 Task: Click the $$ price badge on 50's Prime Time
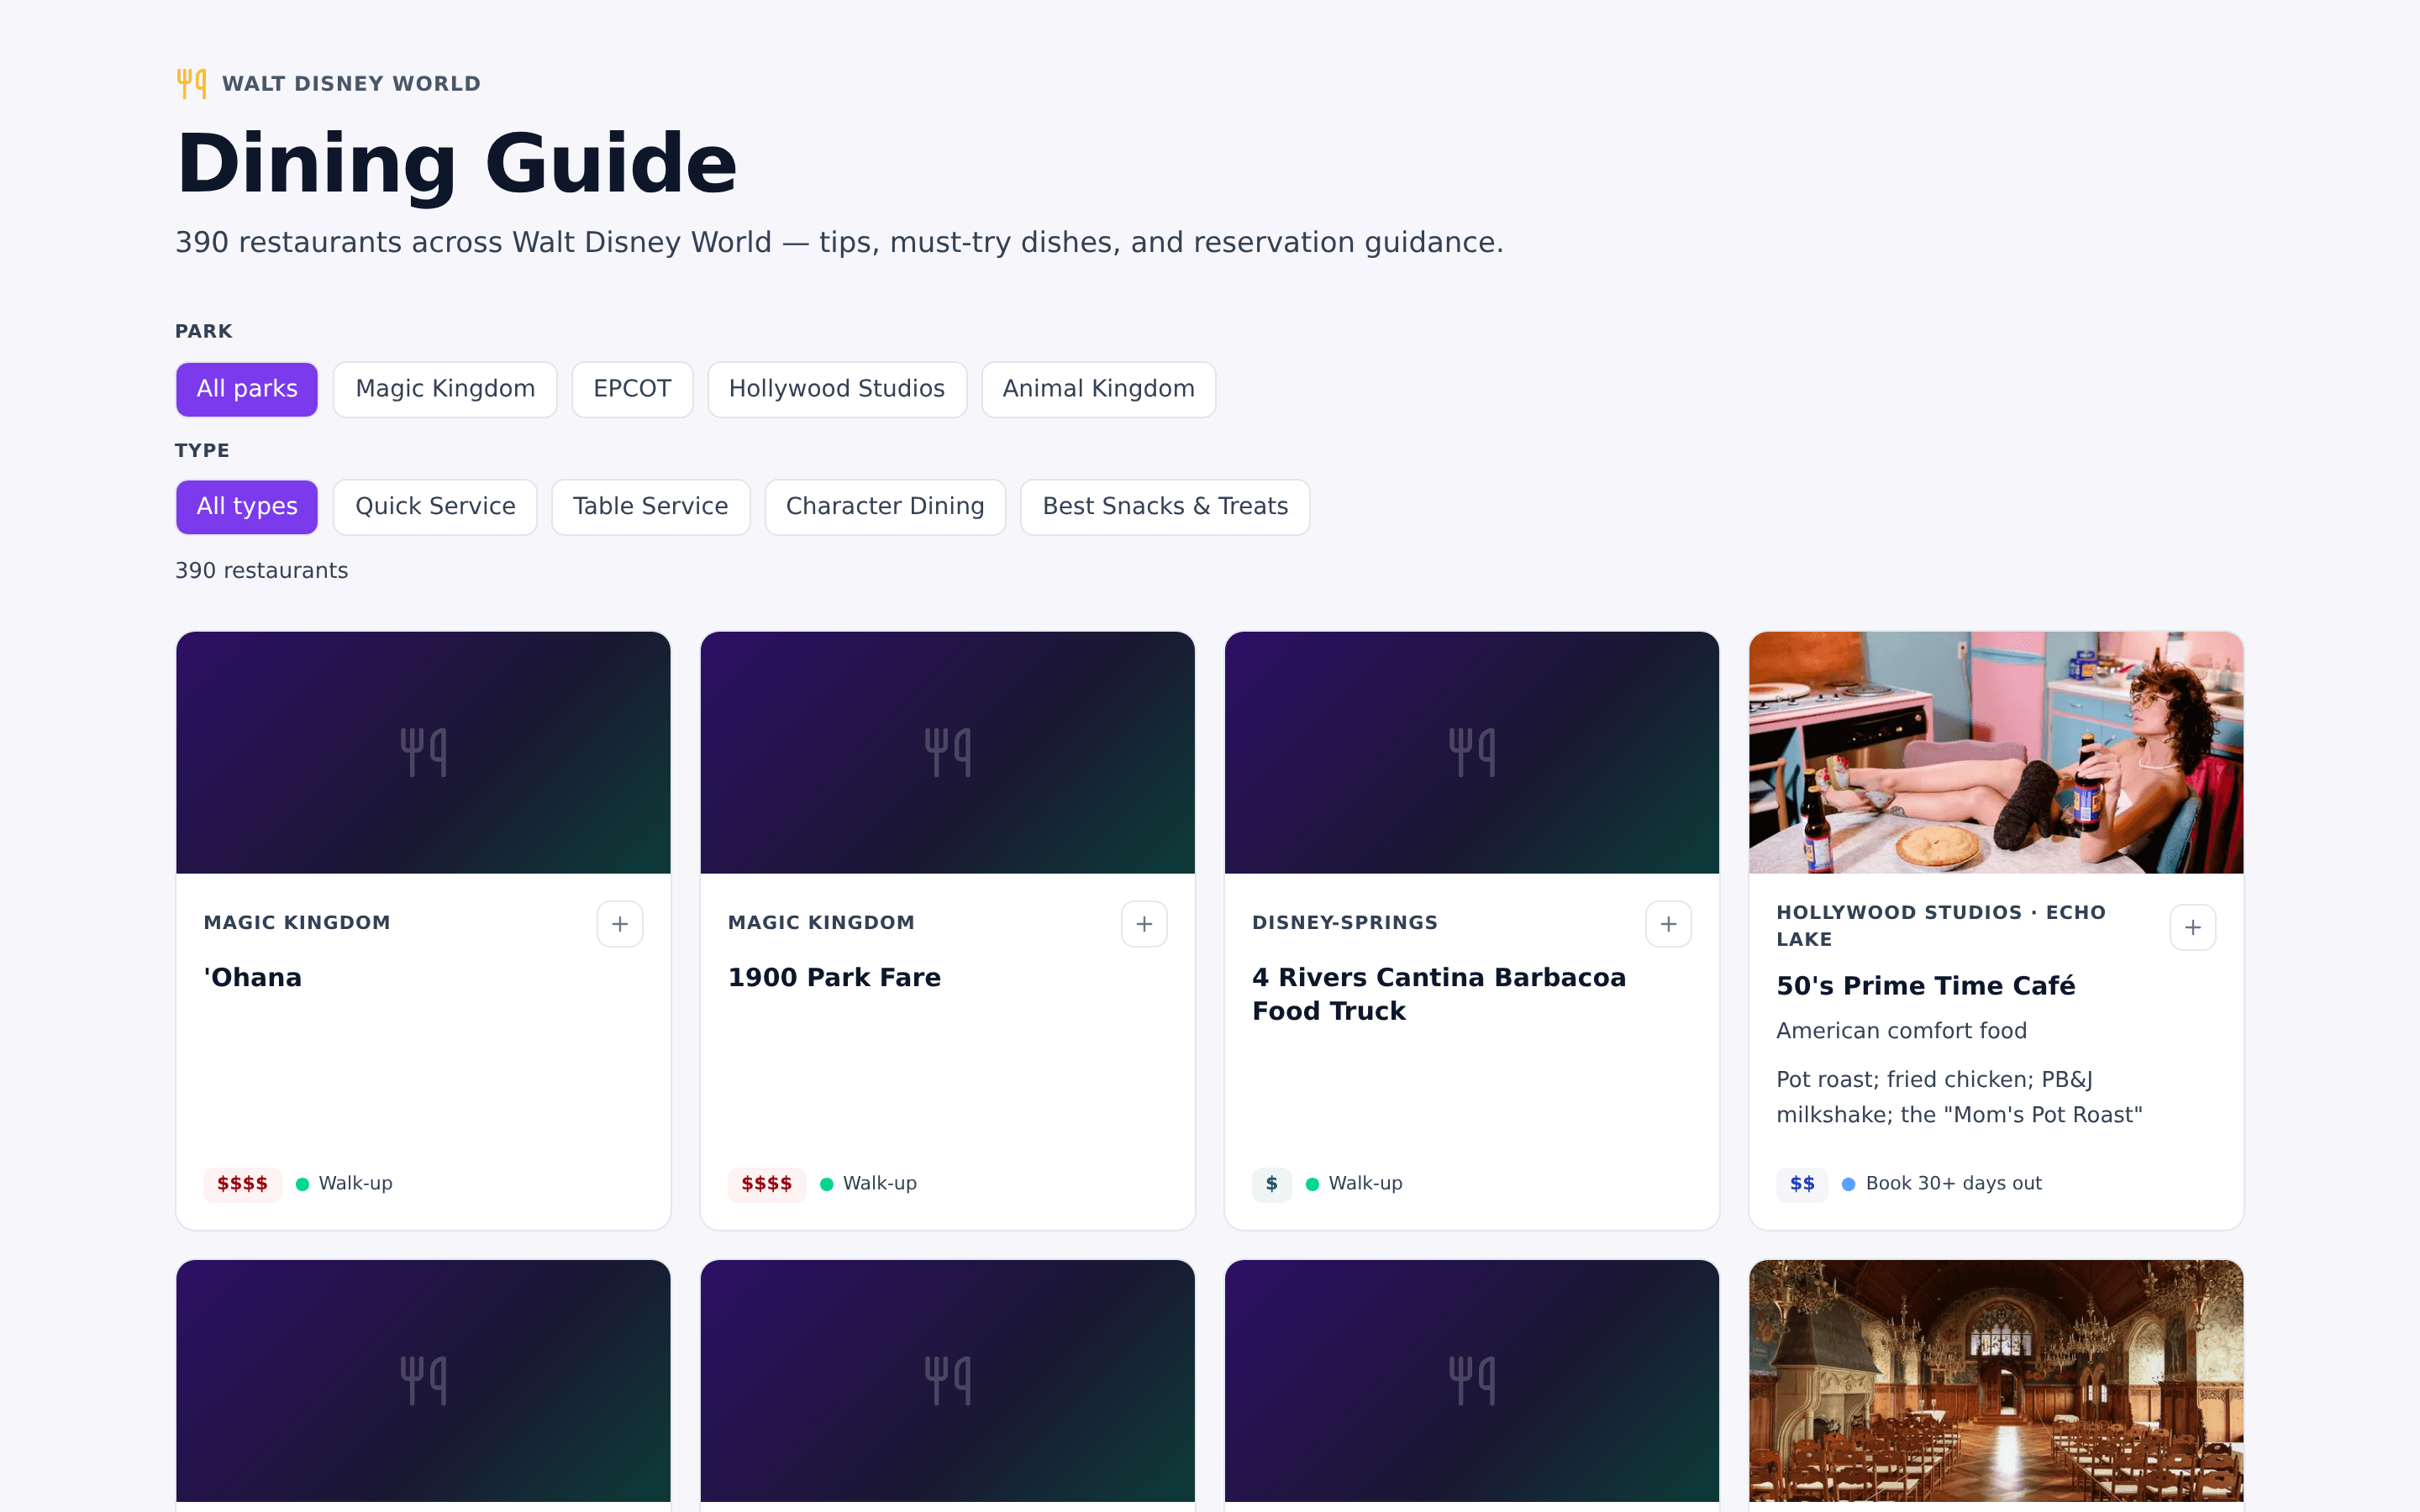[1802, 1184]
